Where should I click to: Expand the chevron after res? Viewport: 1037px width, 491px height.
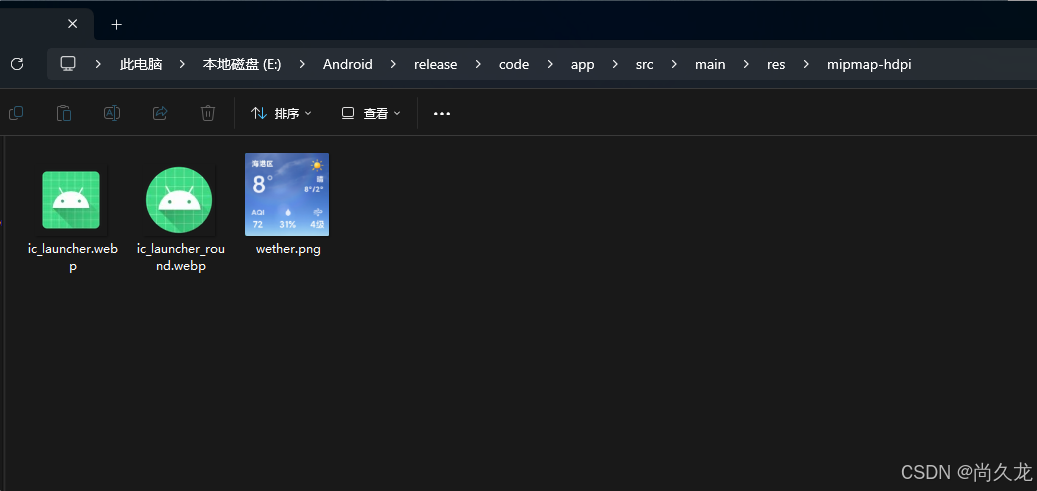coord(806,64)
